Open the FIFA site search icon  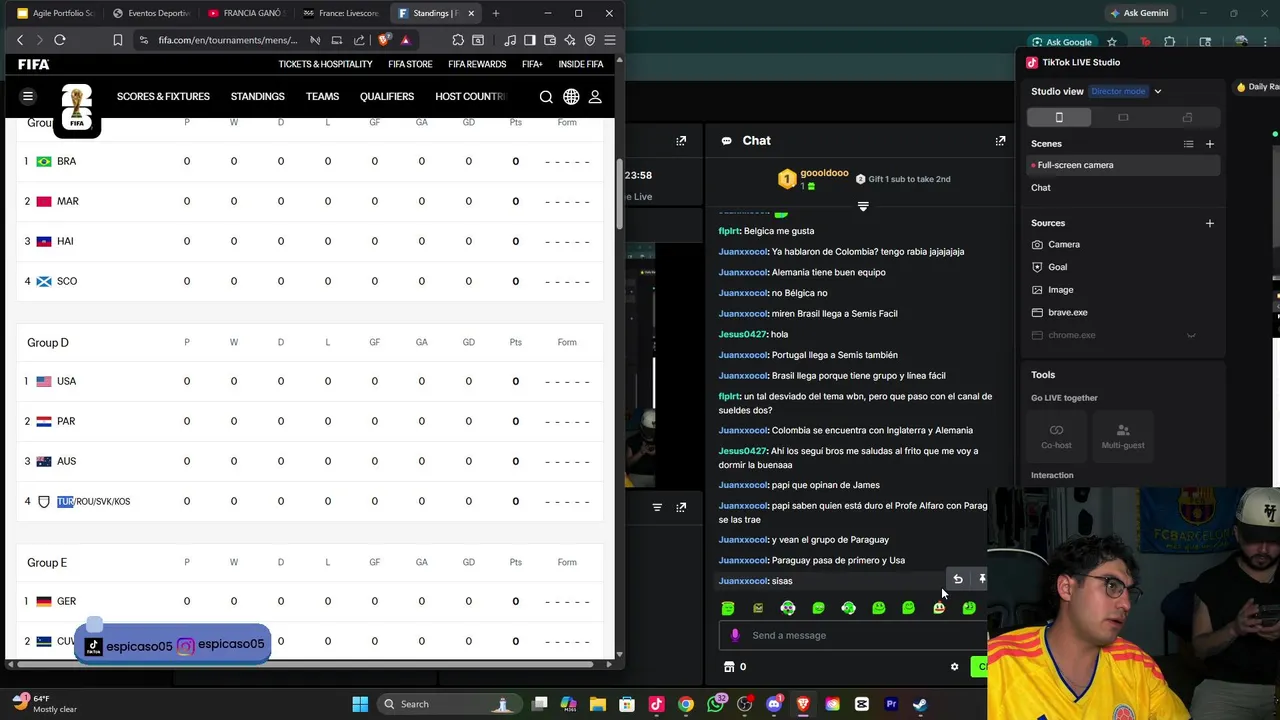pos(546,97)
